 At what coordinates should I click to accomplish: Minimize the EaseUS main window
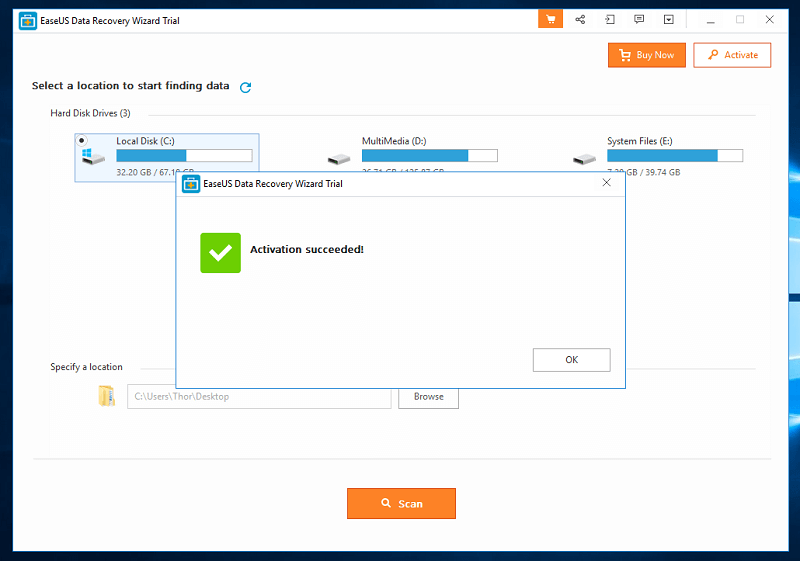[x=710, y=20]
